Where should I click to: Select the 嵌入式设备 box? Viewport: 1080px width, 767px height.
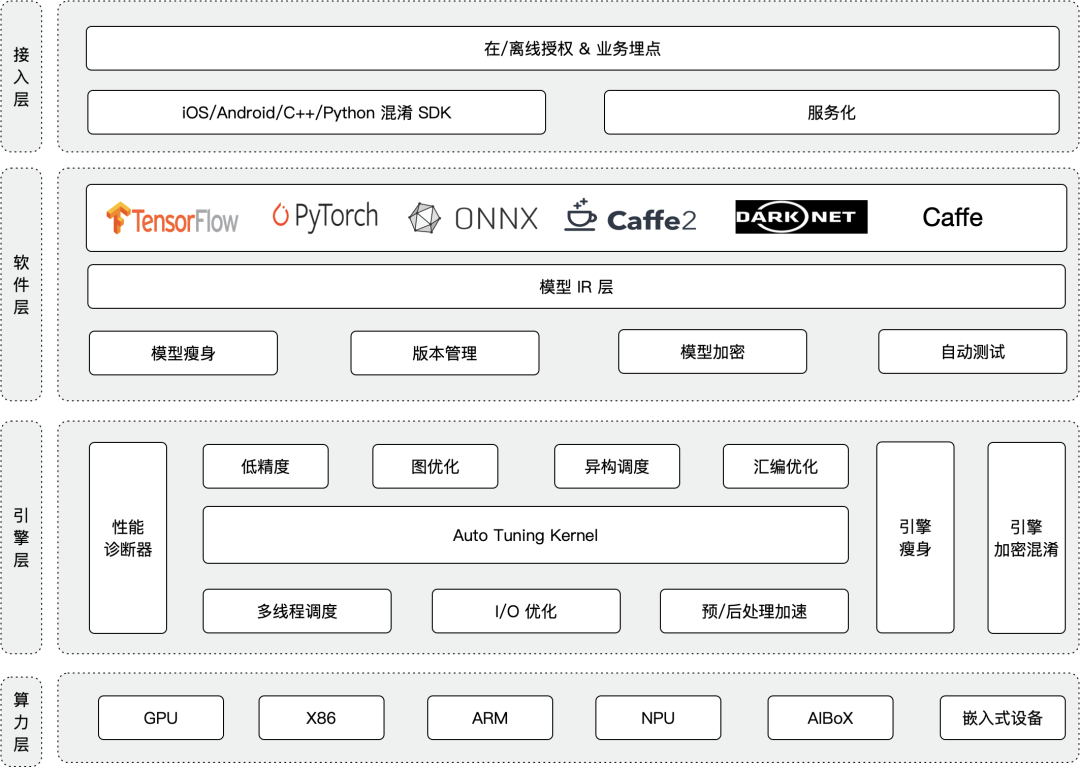[x=1003, y=717]
